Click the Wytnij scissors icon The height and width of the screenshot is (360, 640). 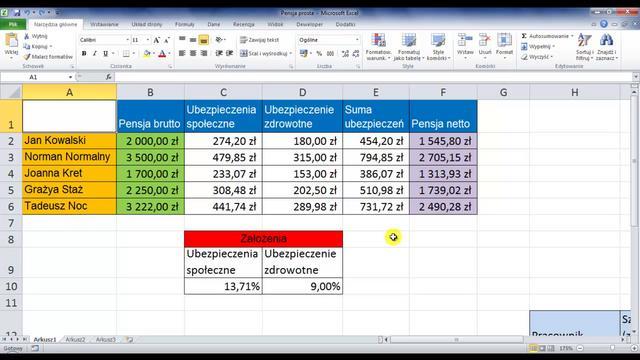tap(27, 36)
